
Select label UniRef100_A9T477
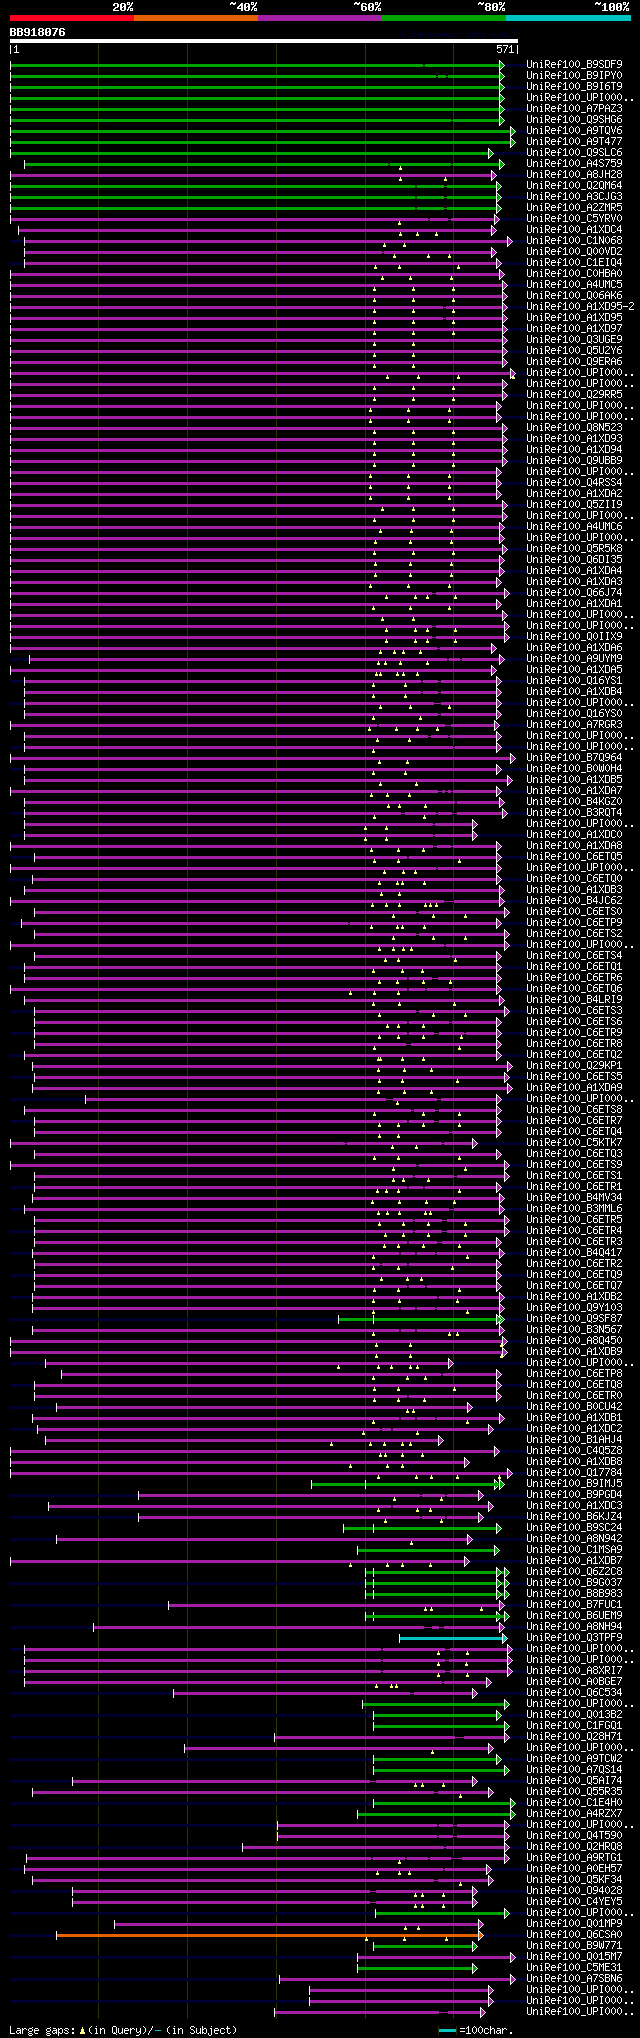[574, 141]
